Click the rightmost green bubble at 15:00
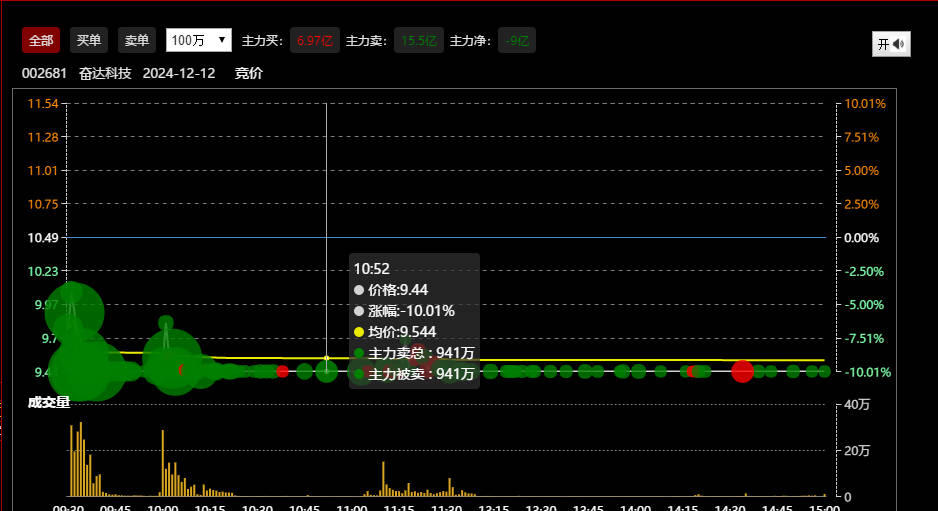The image size is (938, 511). pyautogui.click(x=824, y=371)
